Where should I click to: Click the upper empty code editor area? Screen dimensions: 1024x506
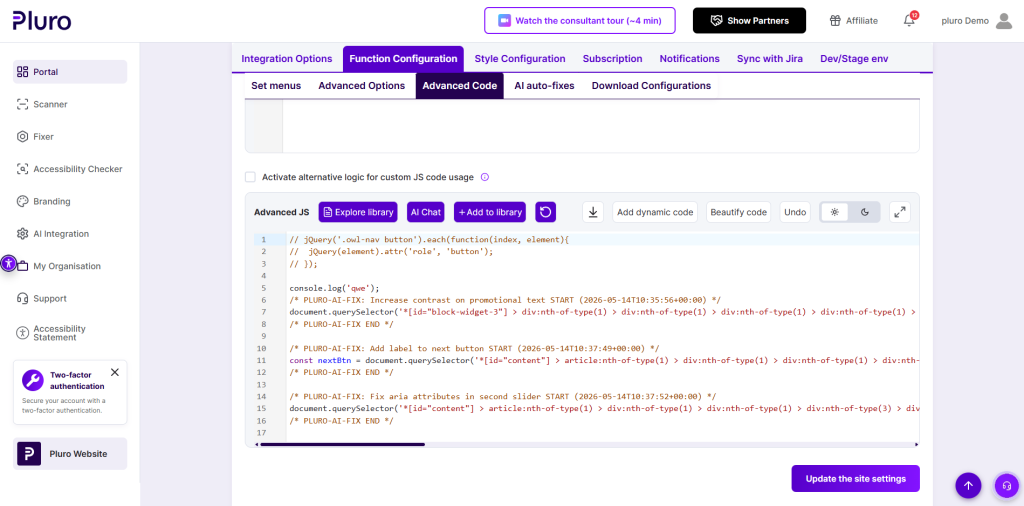(601, 125)
